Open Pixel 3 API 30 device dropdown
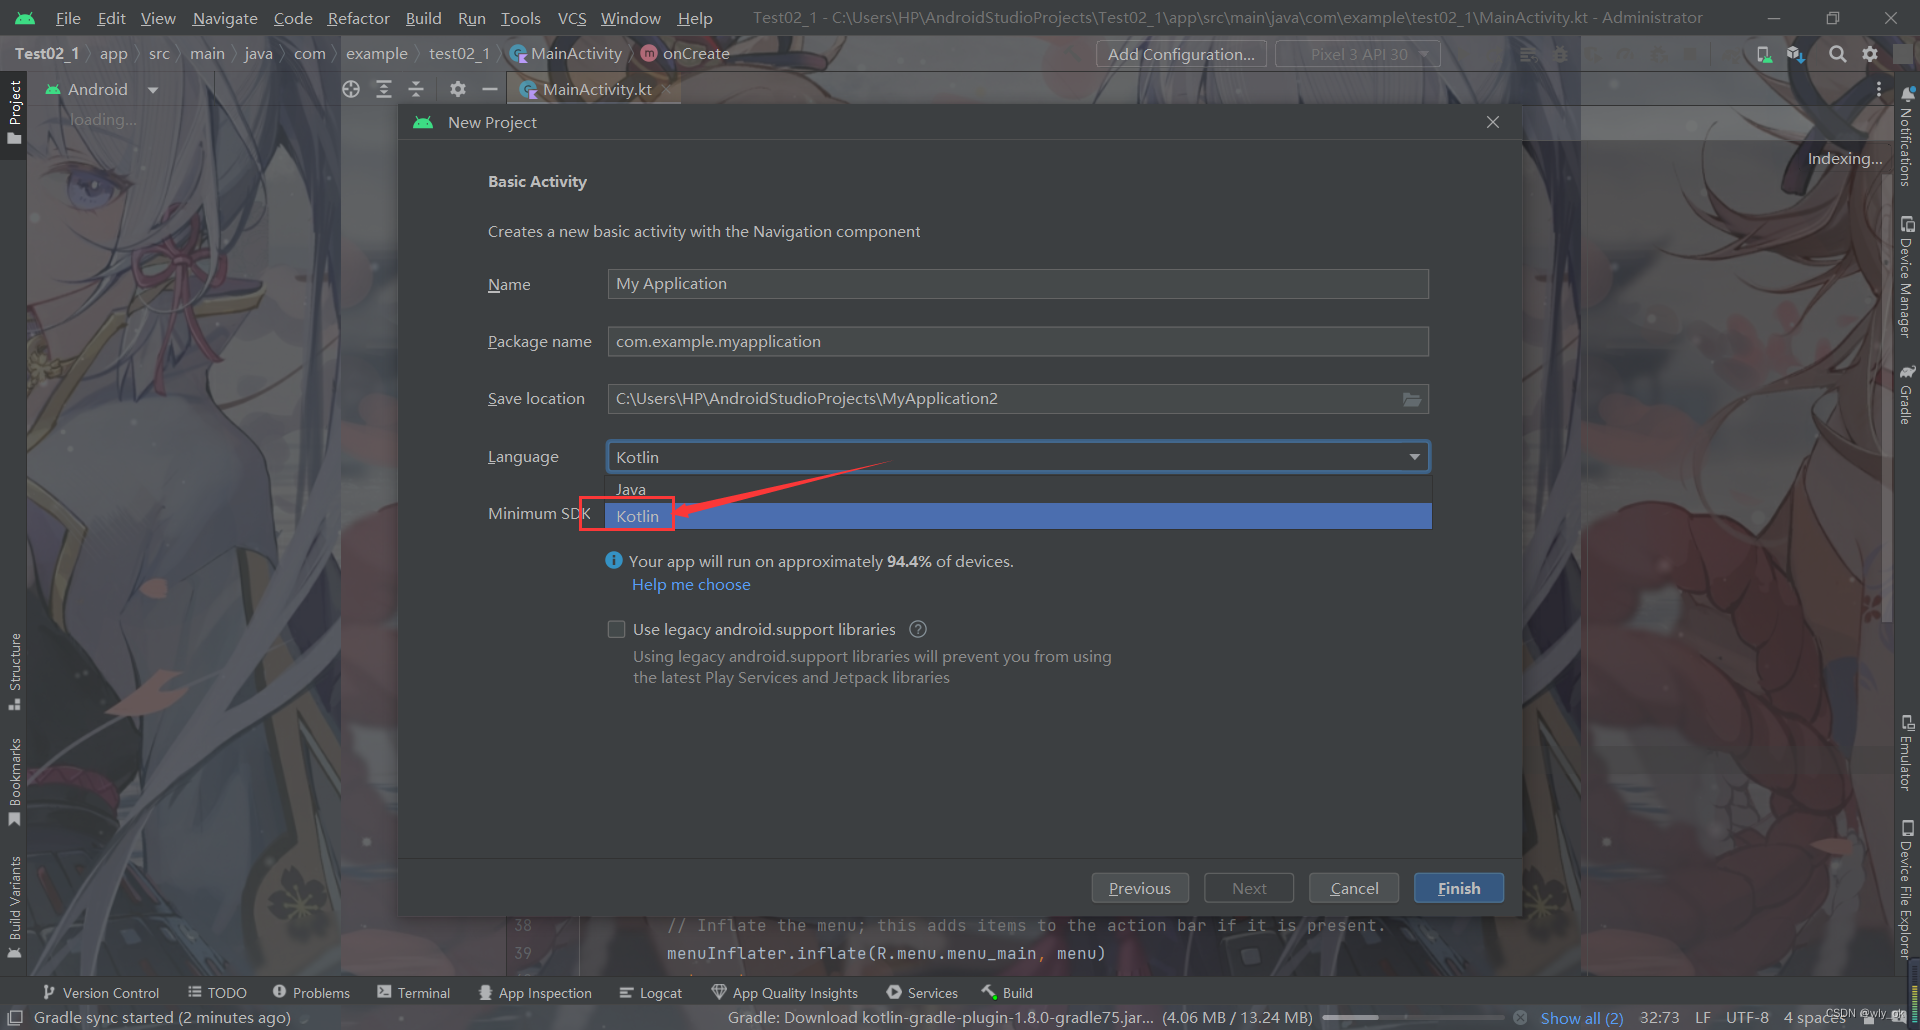The height and width of the screenshot is (1030, 1920). [1358, 54]
